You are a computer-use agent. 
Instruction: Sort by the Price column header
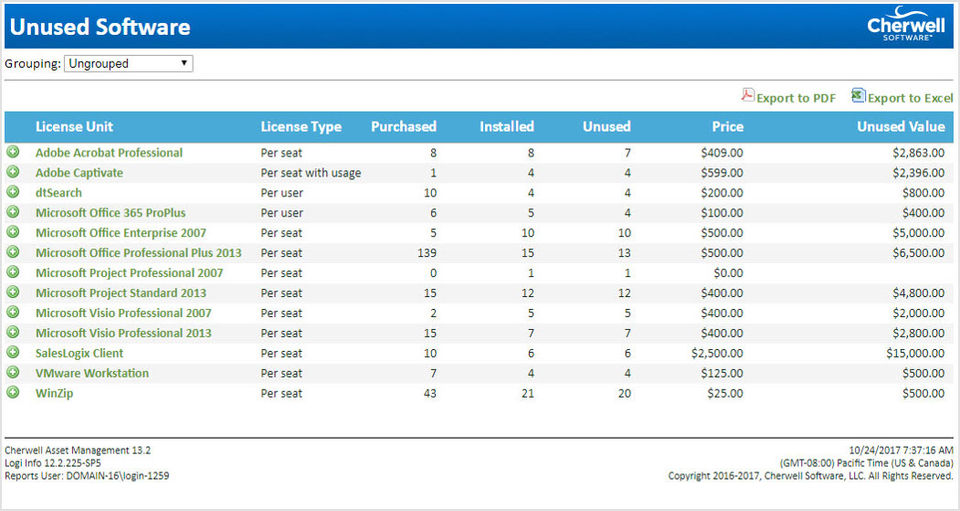click(x=727, y=127)
